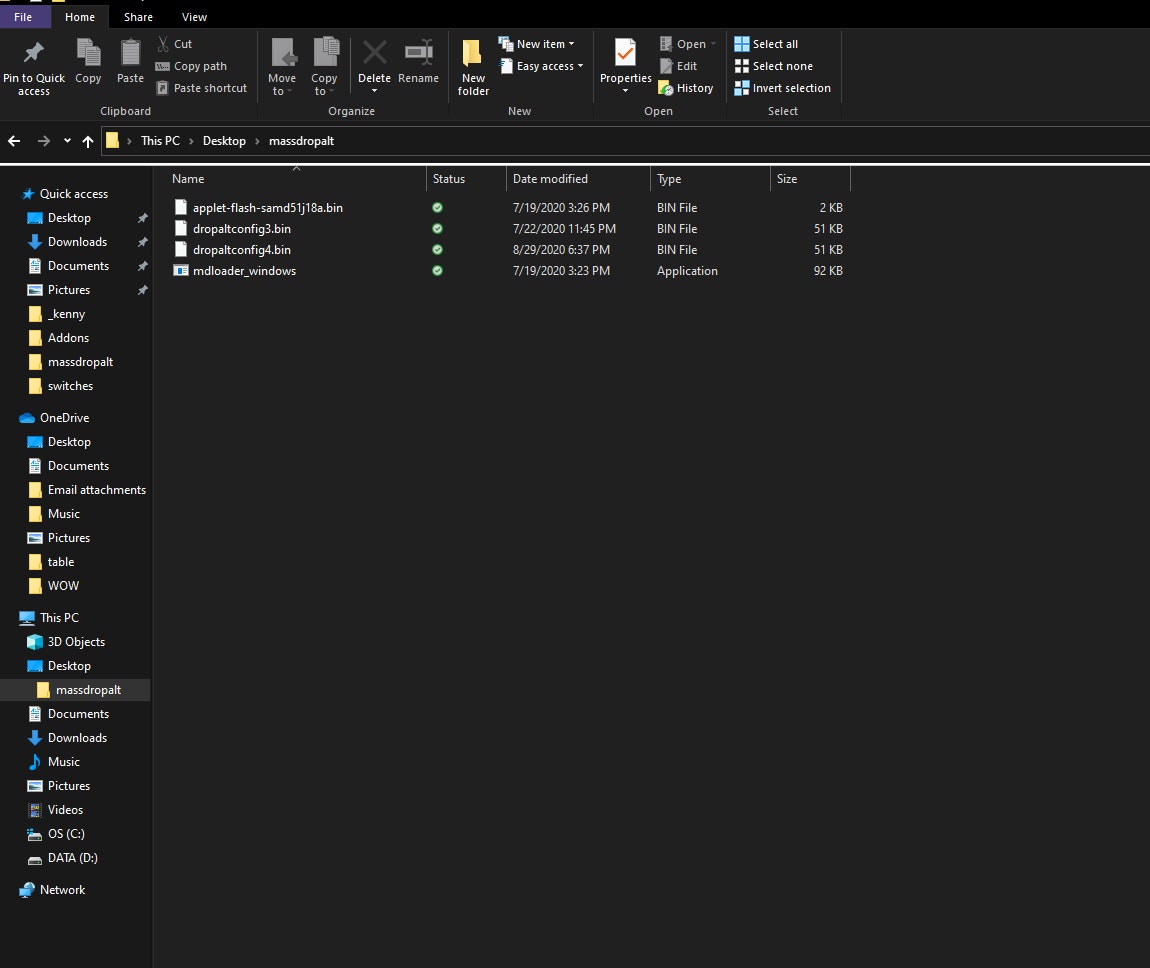1150x968 pixels.
Task: Open Properties from the ribbon
Action: [x=625, y=54]
